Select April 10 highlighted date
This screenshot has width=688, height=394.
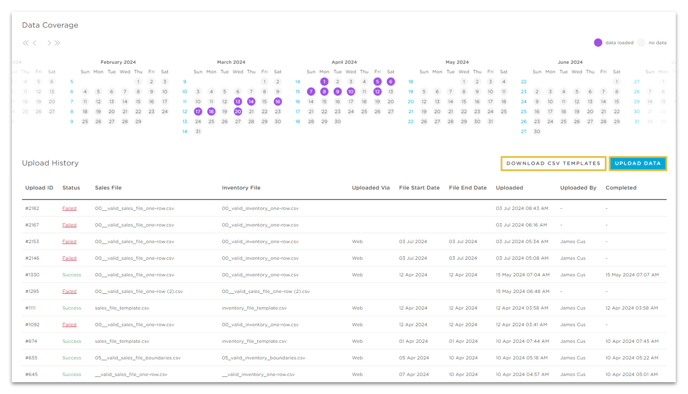351,92
